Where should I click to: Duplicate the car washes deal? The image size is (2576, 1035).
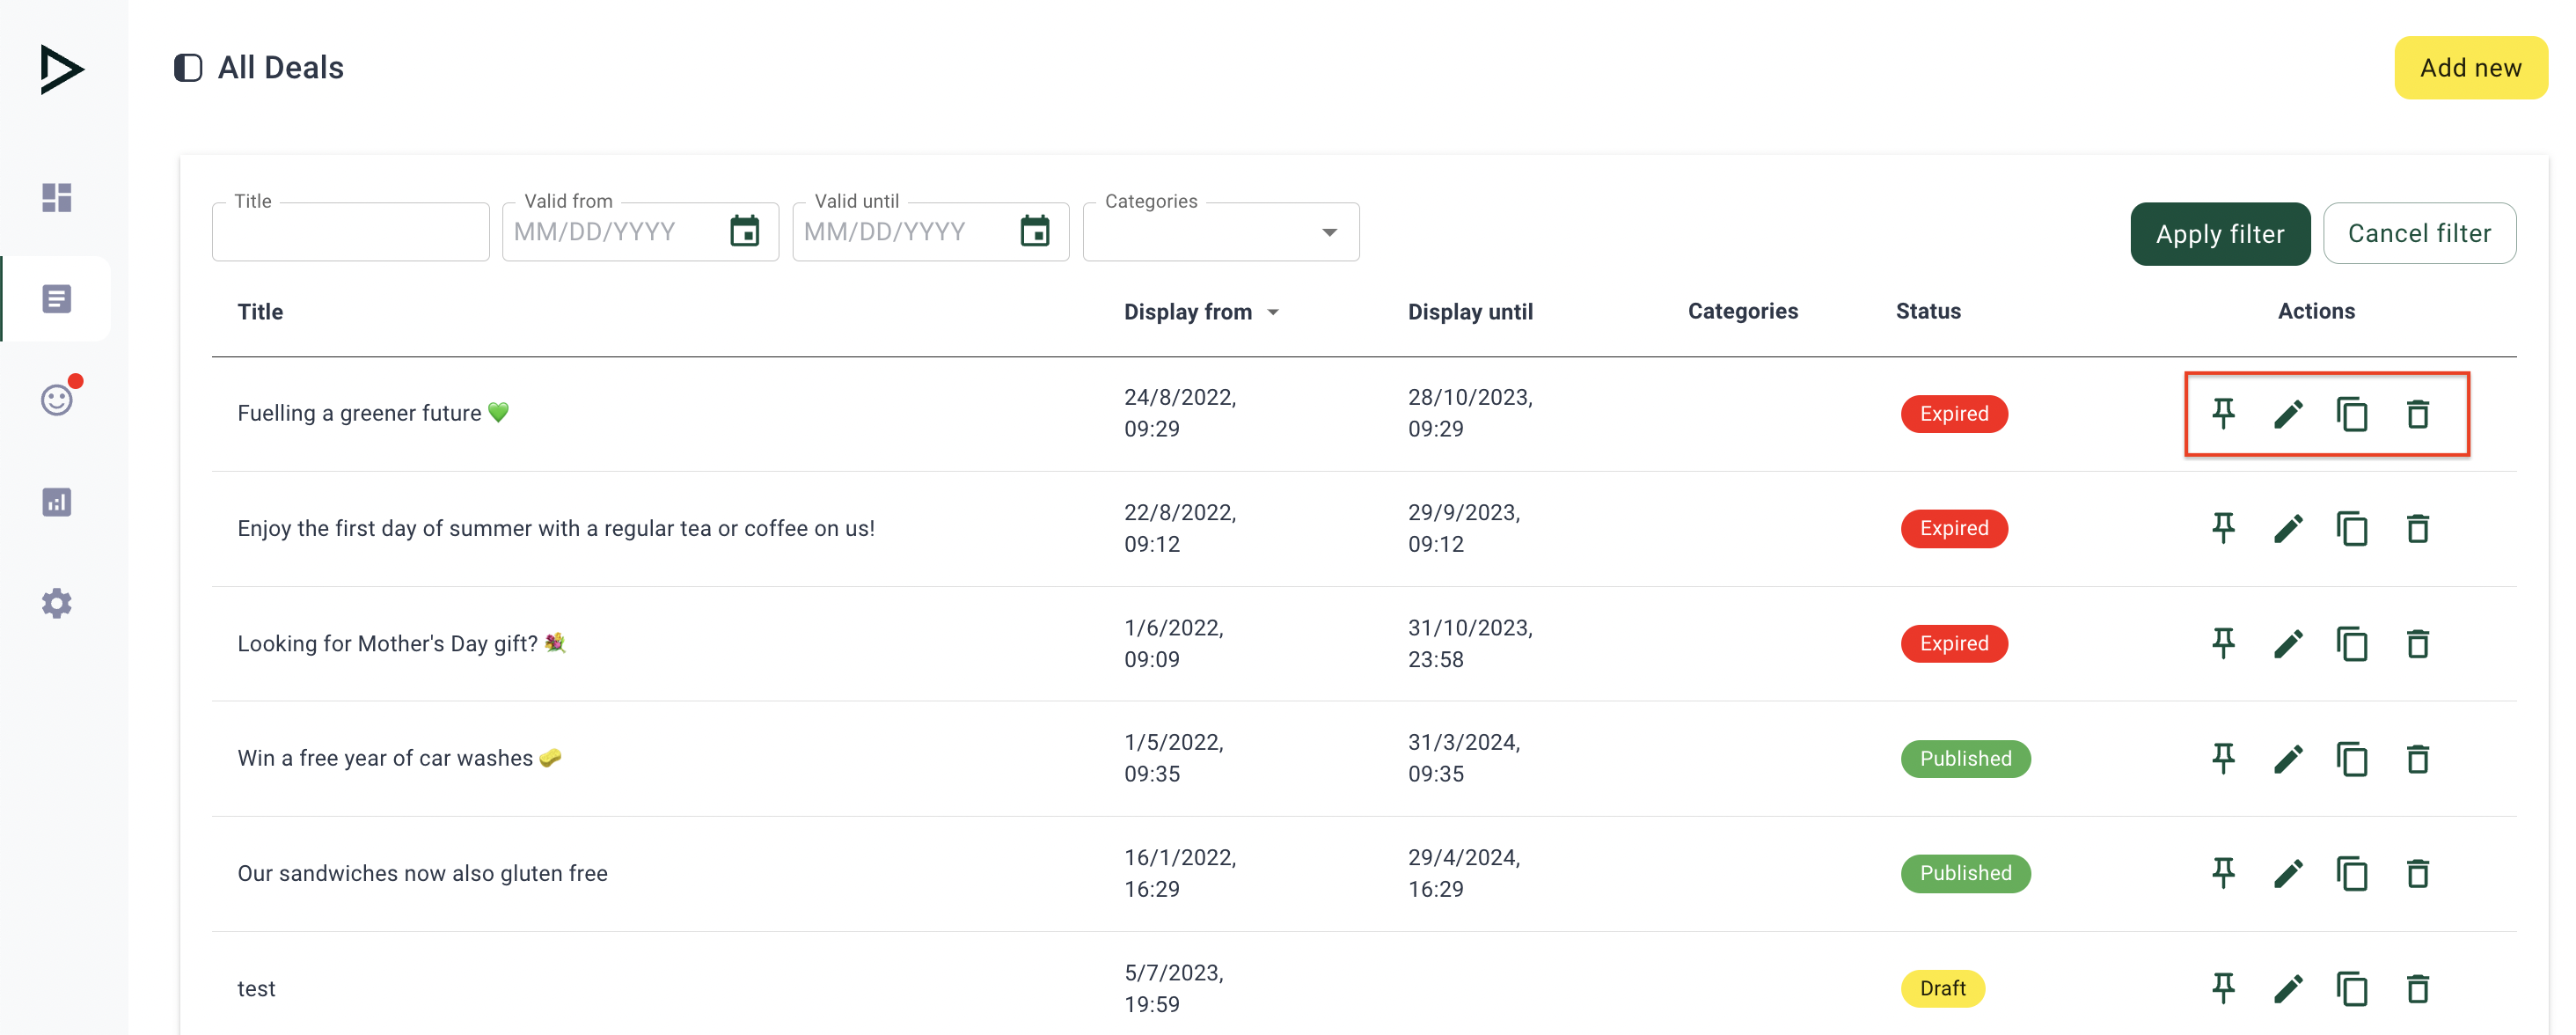point(2351,759)
